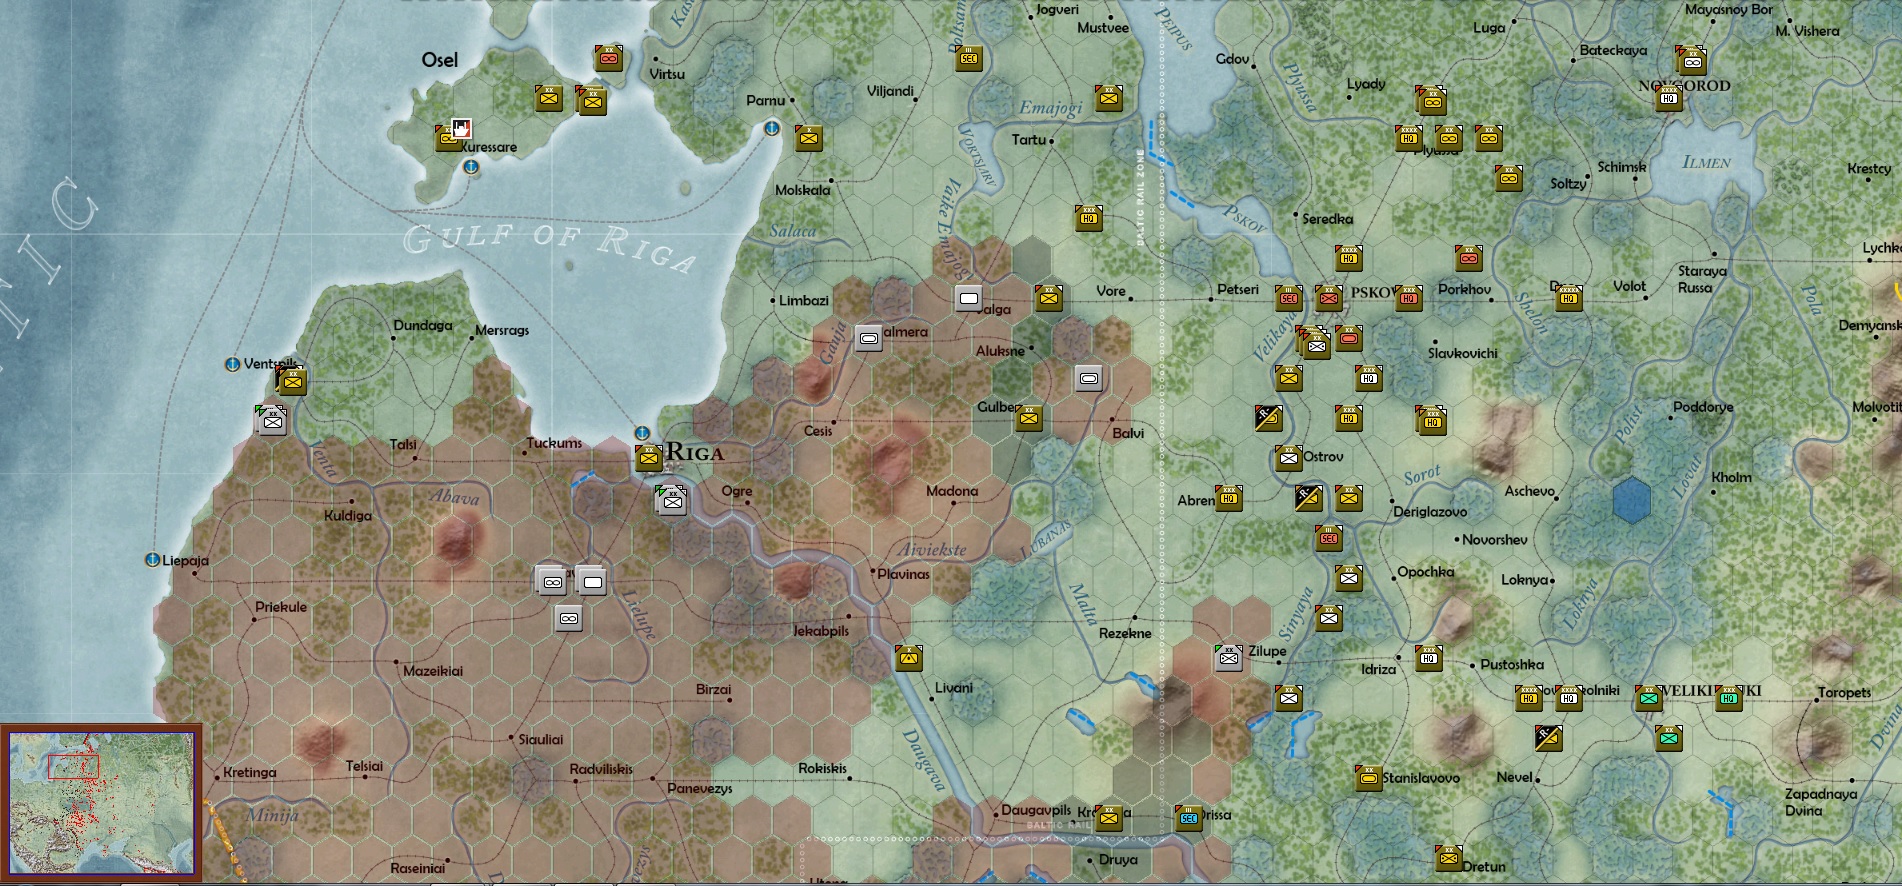1902x886 pixels.
Task: Click the mechanized stack southeast of Lyady
Action: pyautogui.click(x=1431, y=100)
